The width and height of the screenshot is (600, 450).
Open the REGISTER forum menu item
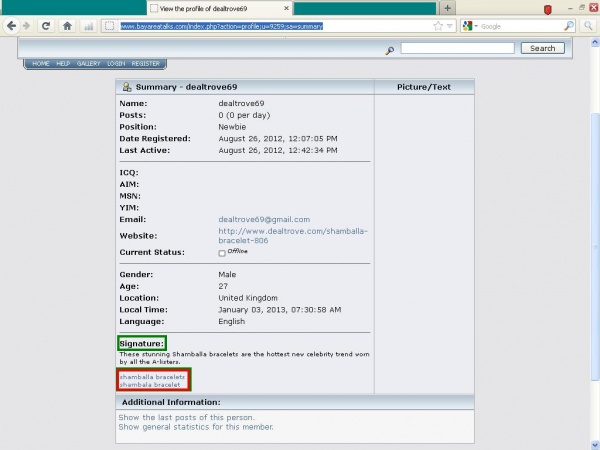(145, 64)
